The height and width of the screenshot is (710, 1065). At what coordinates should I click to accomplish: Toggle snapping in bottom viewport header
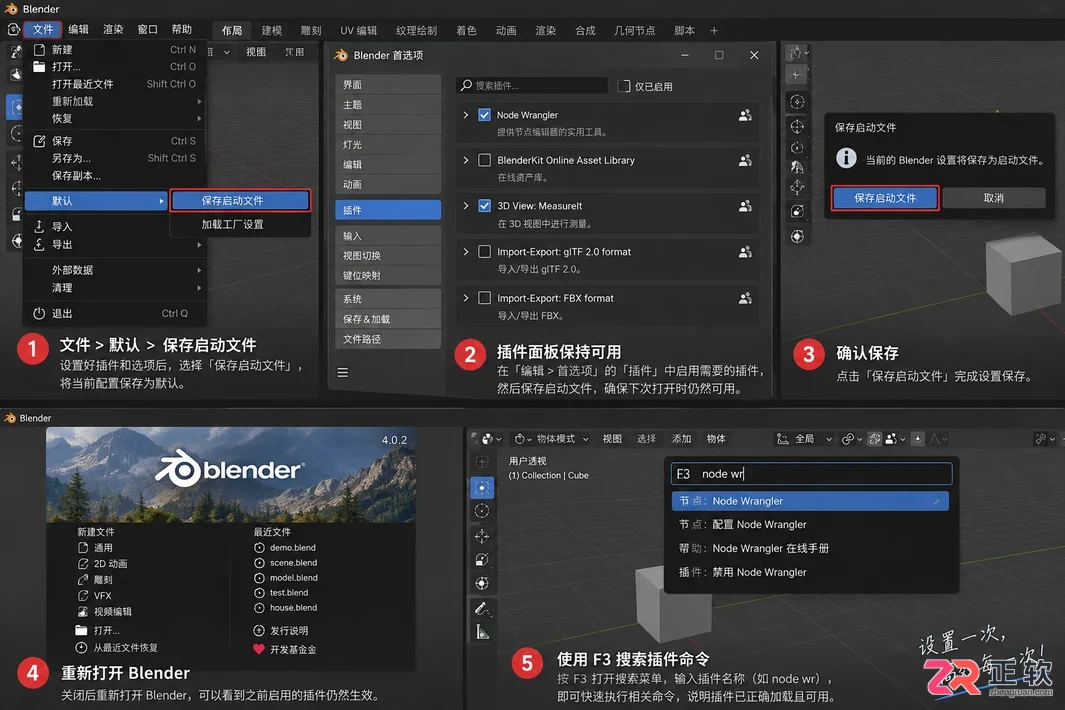874,439
